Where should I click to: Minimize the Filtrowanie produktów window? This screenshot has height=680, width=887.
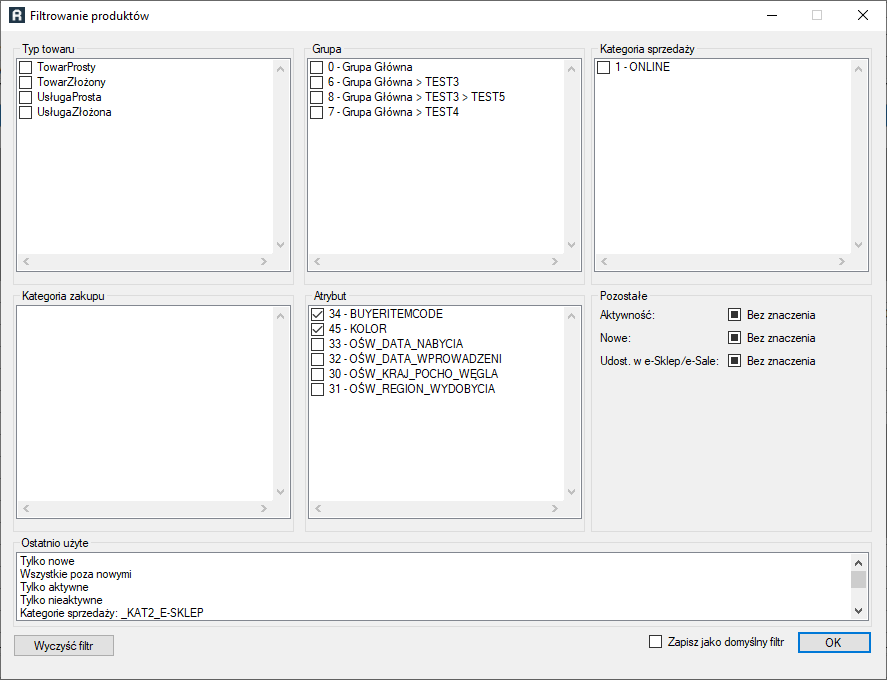coord(772,15)
